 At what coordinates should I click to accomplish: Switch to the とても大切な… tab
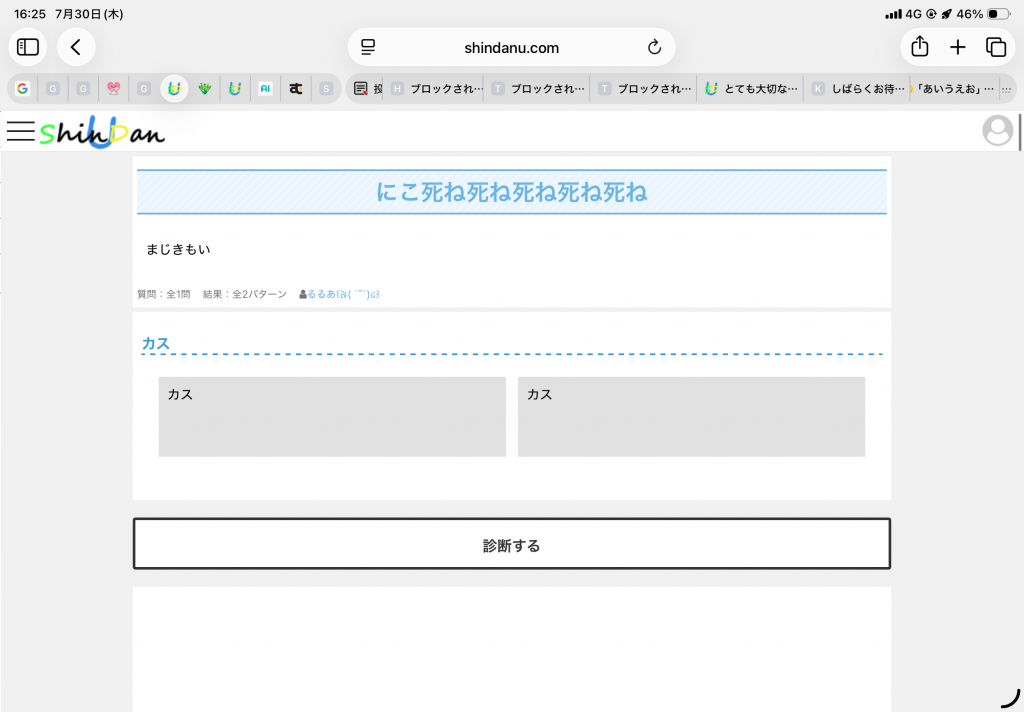tap(750, 89)
